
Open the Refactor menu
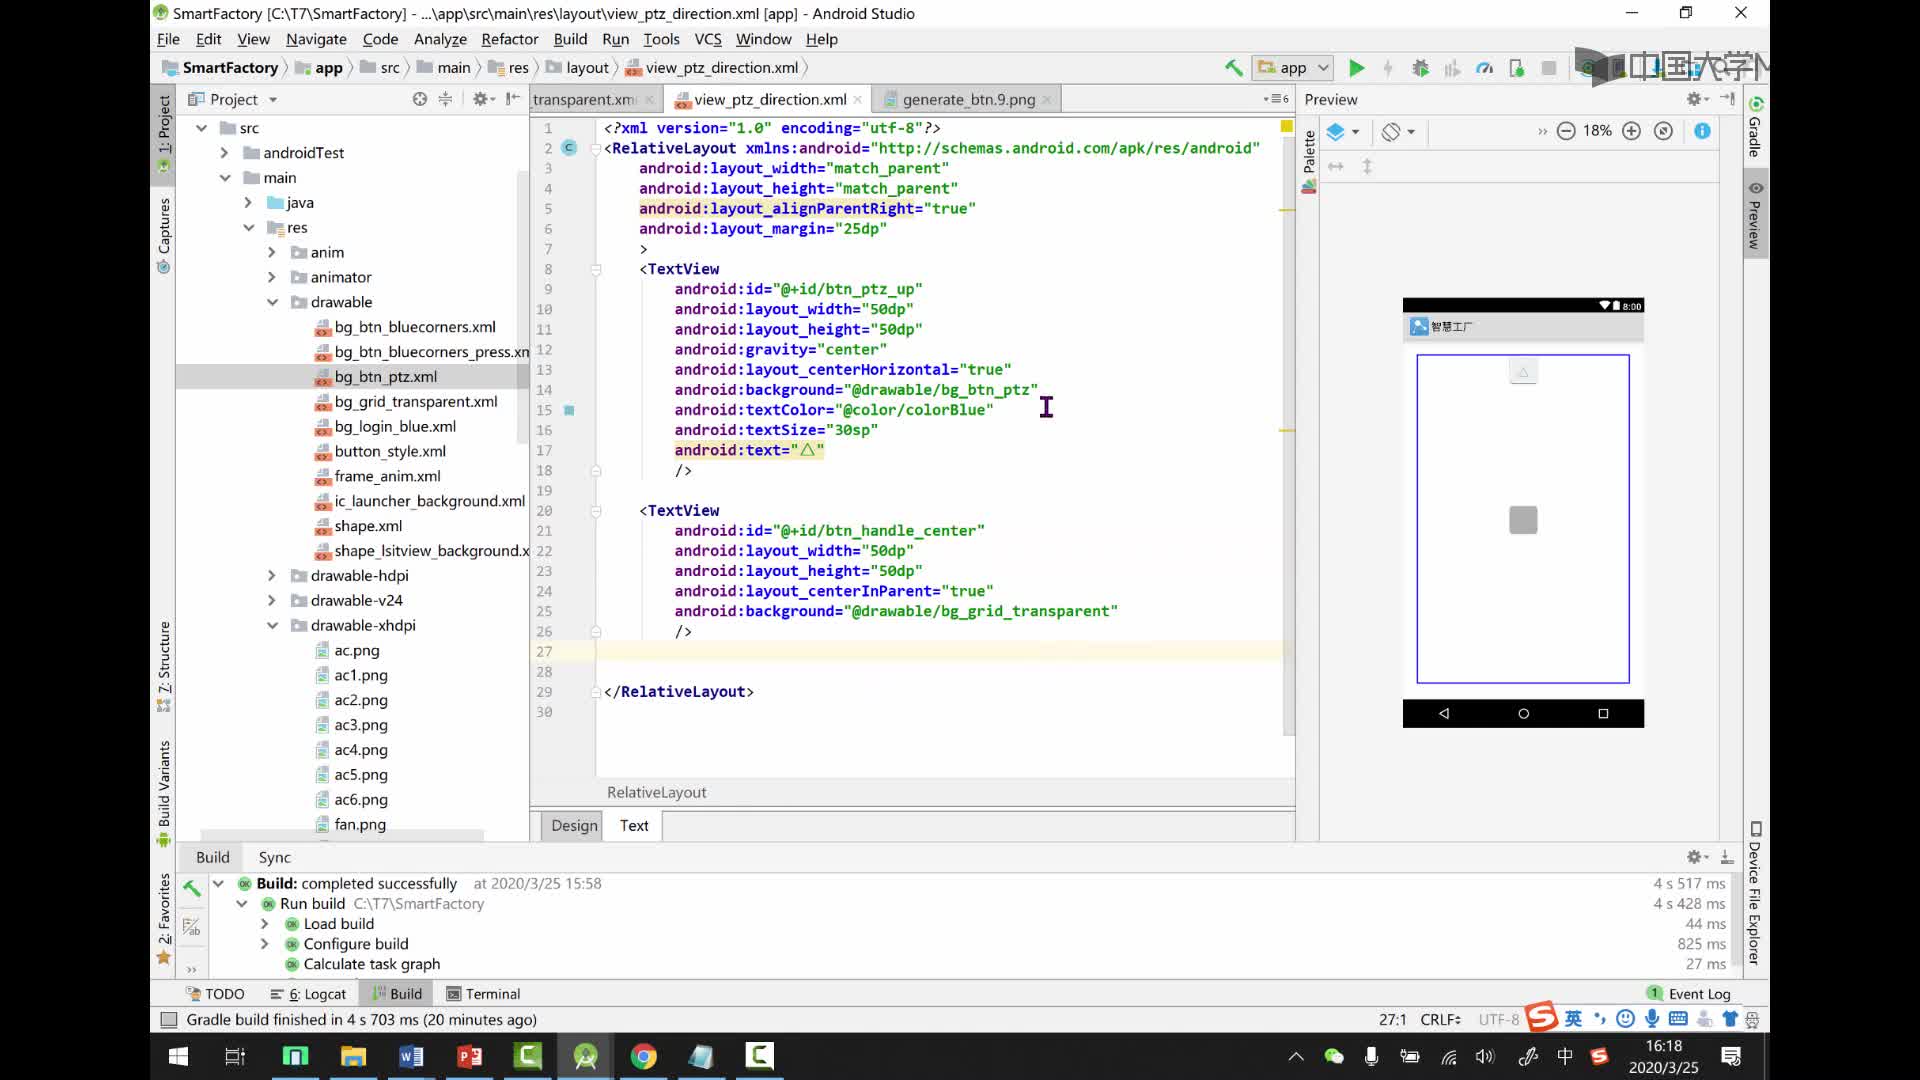[509, 39]
